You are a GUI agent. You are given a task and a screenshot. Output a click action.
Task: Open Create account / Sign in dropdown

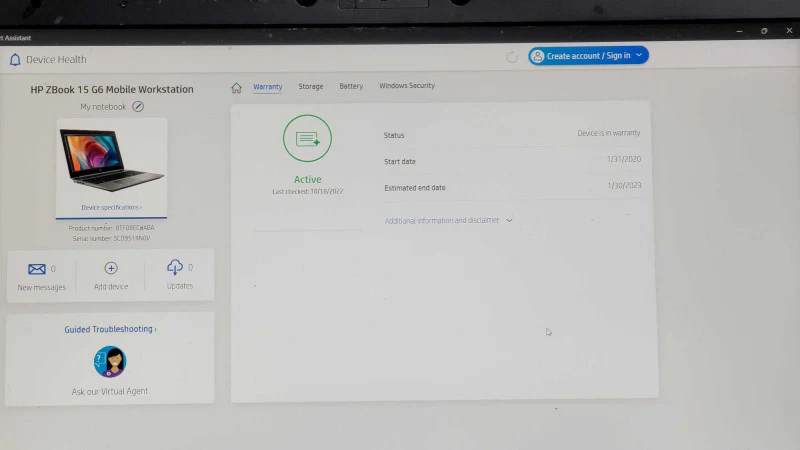[x=588, y=56]
